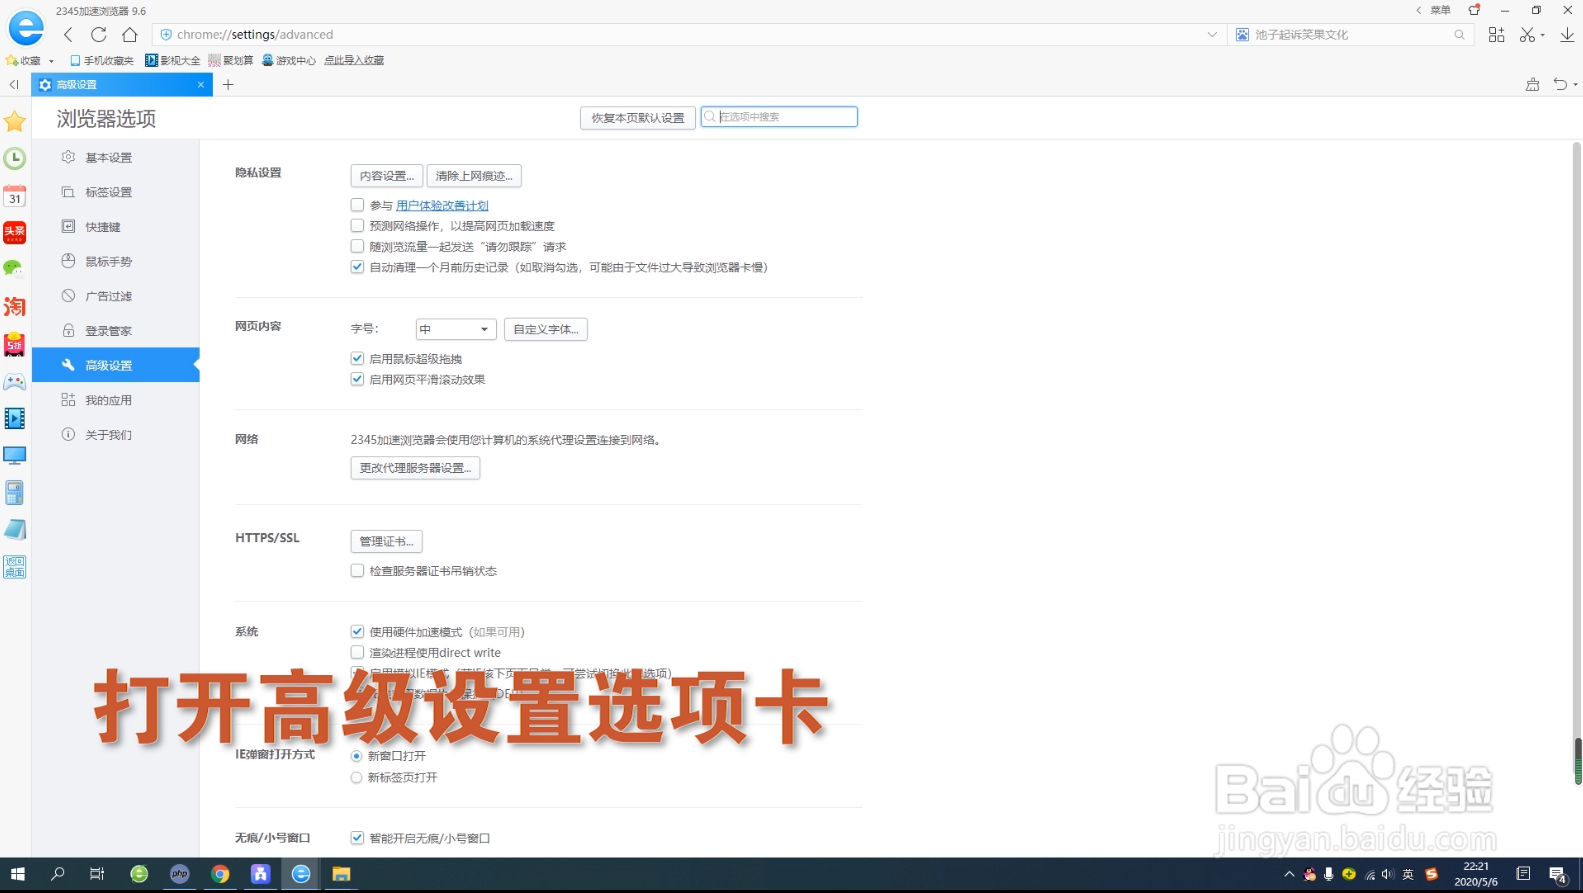Click the scissors screenshot tool icon

click(x=1527, y=34)
